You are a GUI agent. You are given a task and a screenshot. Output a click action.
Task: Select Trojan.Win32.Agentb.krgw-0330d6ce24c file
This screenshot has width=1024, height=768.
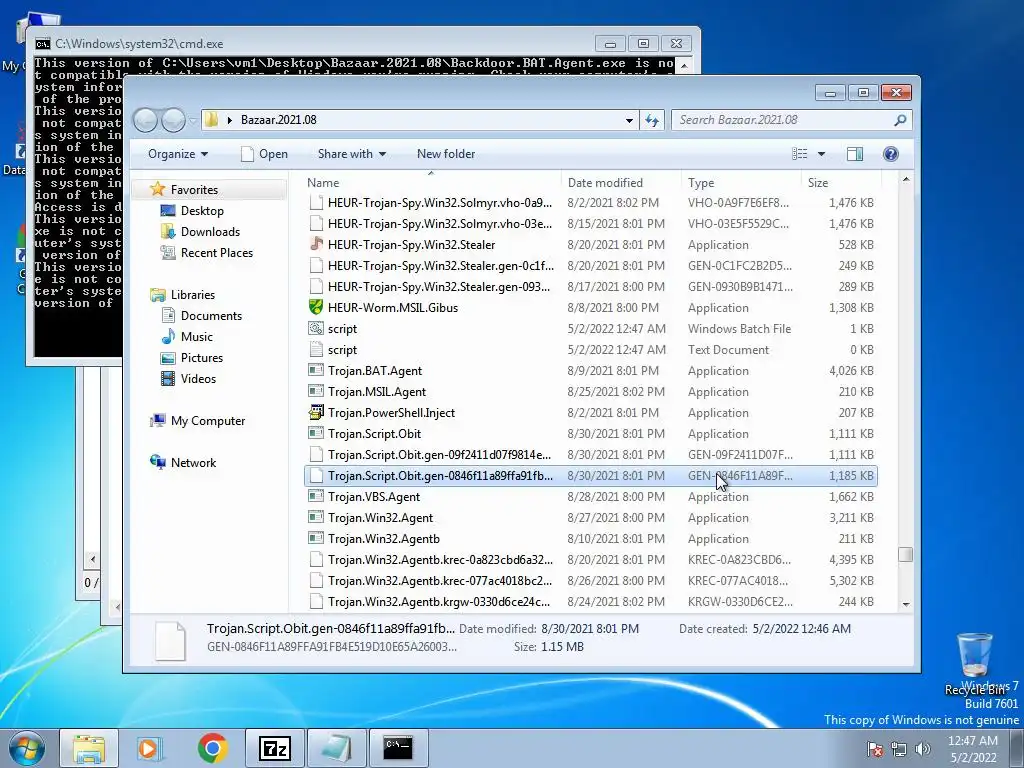click(x=591, y=601)
